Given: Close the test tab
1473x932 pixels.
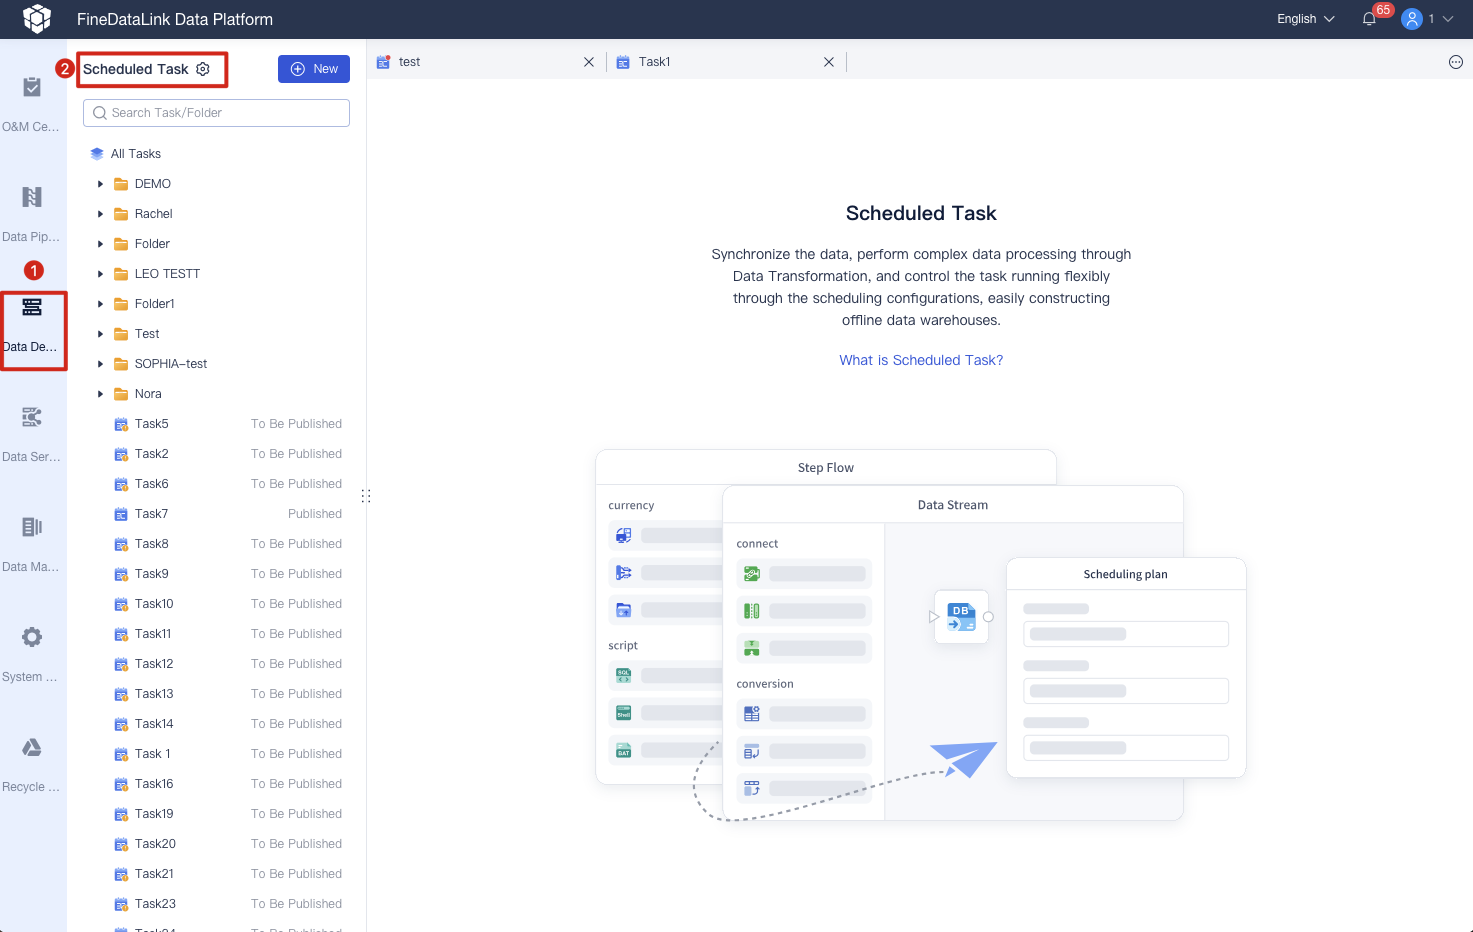Looking at the screenshot, I should click(x=589, y=62).
